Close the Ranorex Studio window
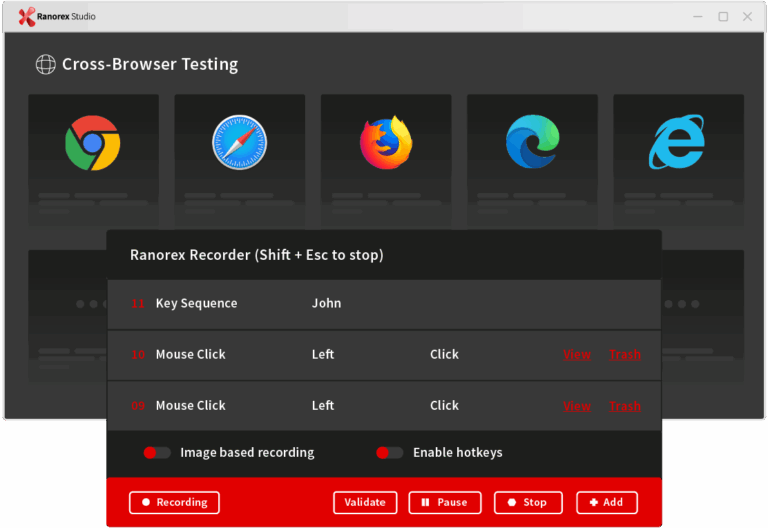Viewport: 768px width, 528px height. [x=747, y=17]
